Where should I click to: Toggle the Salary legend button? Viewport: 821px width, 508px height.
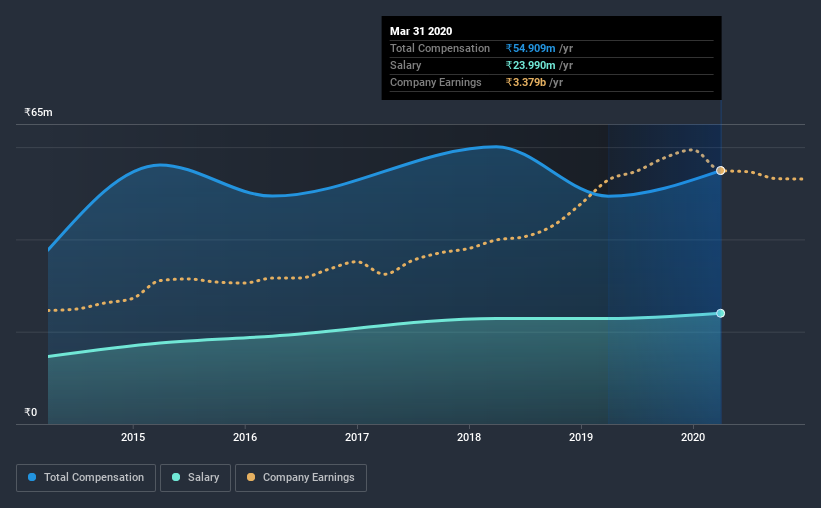pos(195,478)
